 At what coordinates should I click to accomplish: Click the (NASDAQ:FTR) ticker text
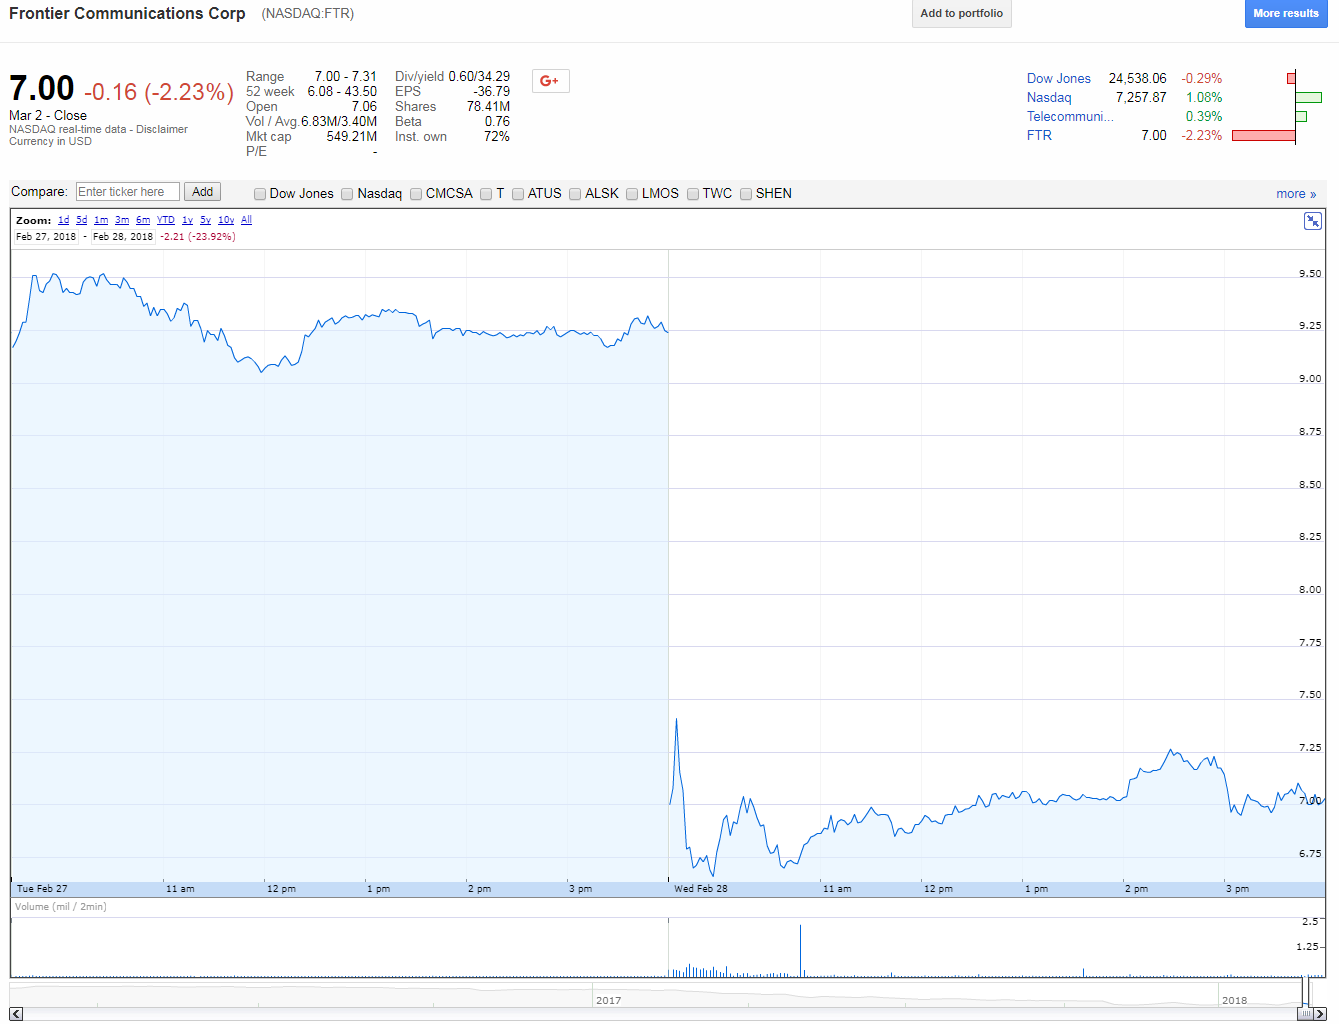(308, 13)
